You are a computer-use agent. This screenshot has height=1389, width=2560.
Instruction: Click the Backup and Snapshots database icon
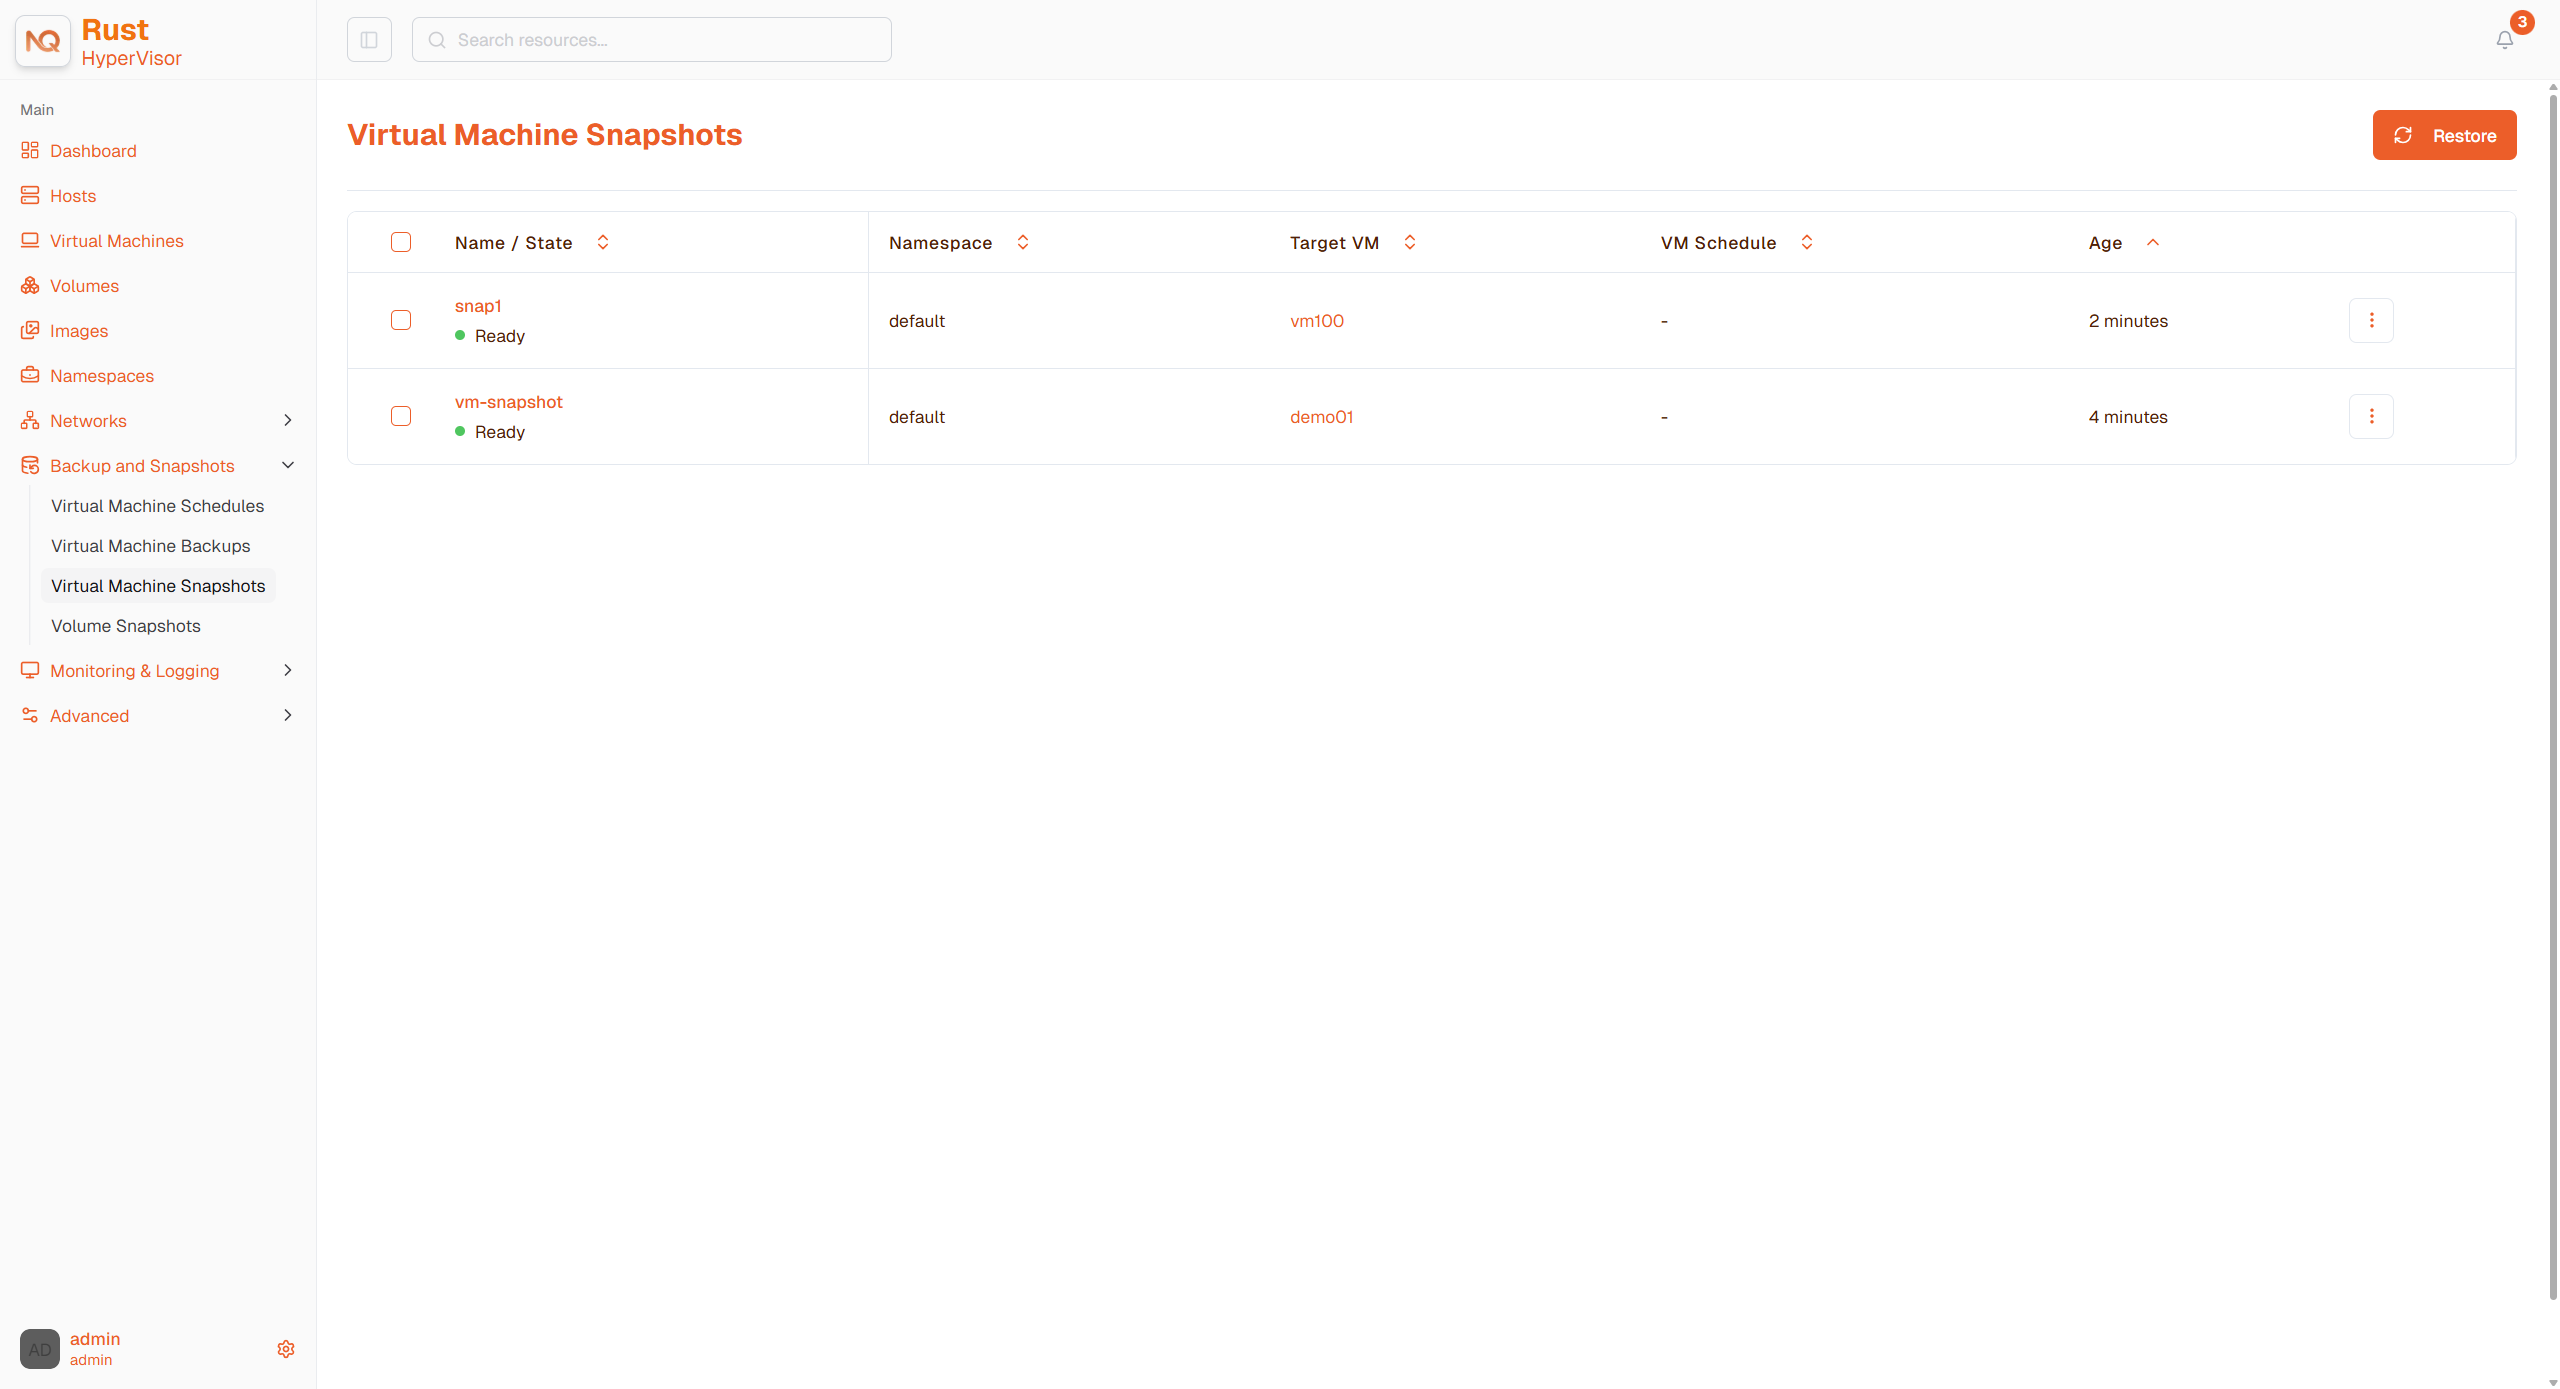[30, 465]
